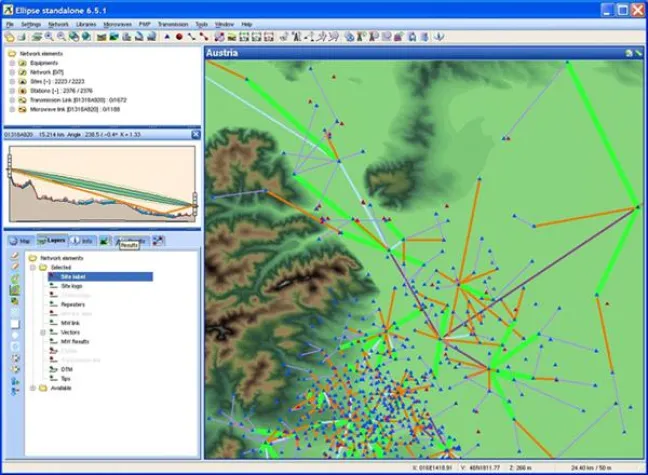Click the zoom in magnifier toolbar icon
648x475 pixels.
tap(49, 37)
